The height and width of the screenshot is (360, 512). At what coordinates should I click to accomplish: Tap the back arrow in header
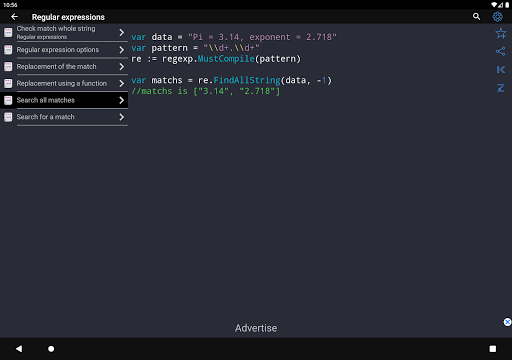[x=14, y=17]
